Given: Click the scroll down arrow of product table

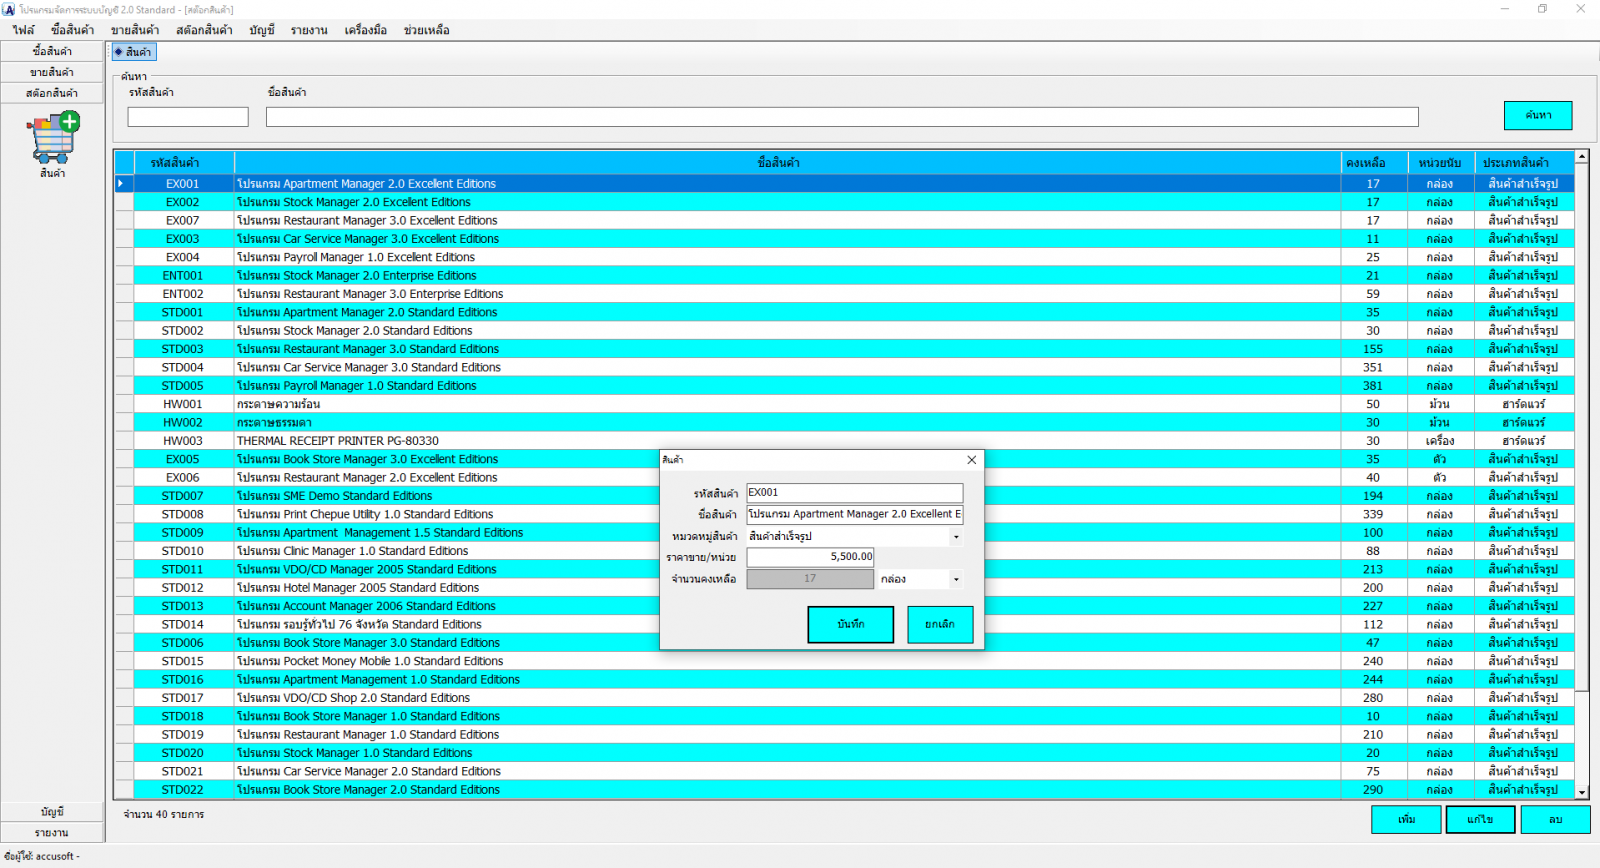Looking at the screenshot, I should [1581, 792].
